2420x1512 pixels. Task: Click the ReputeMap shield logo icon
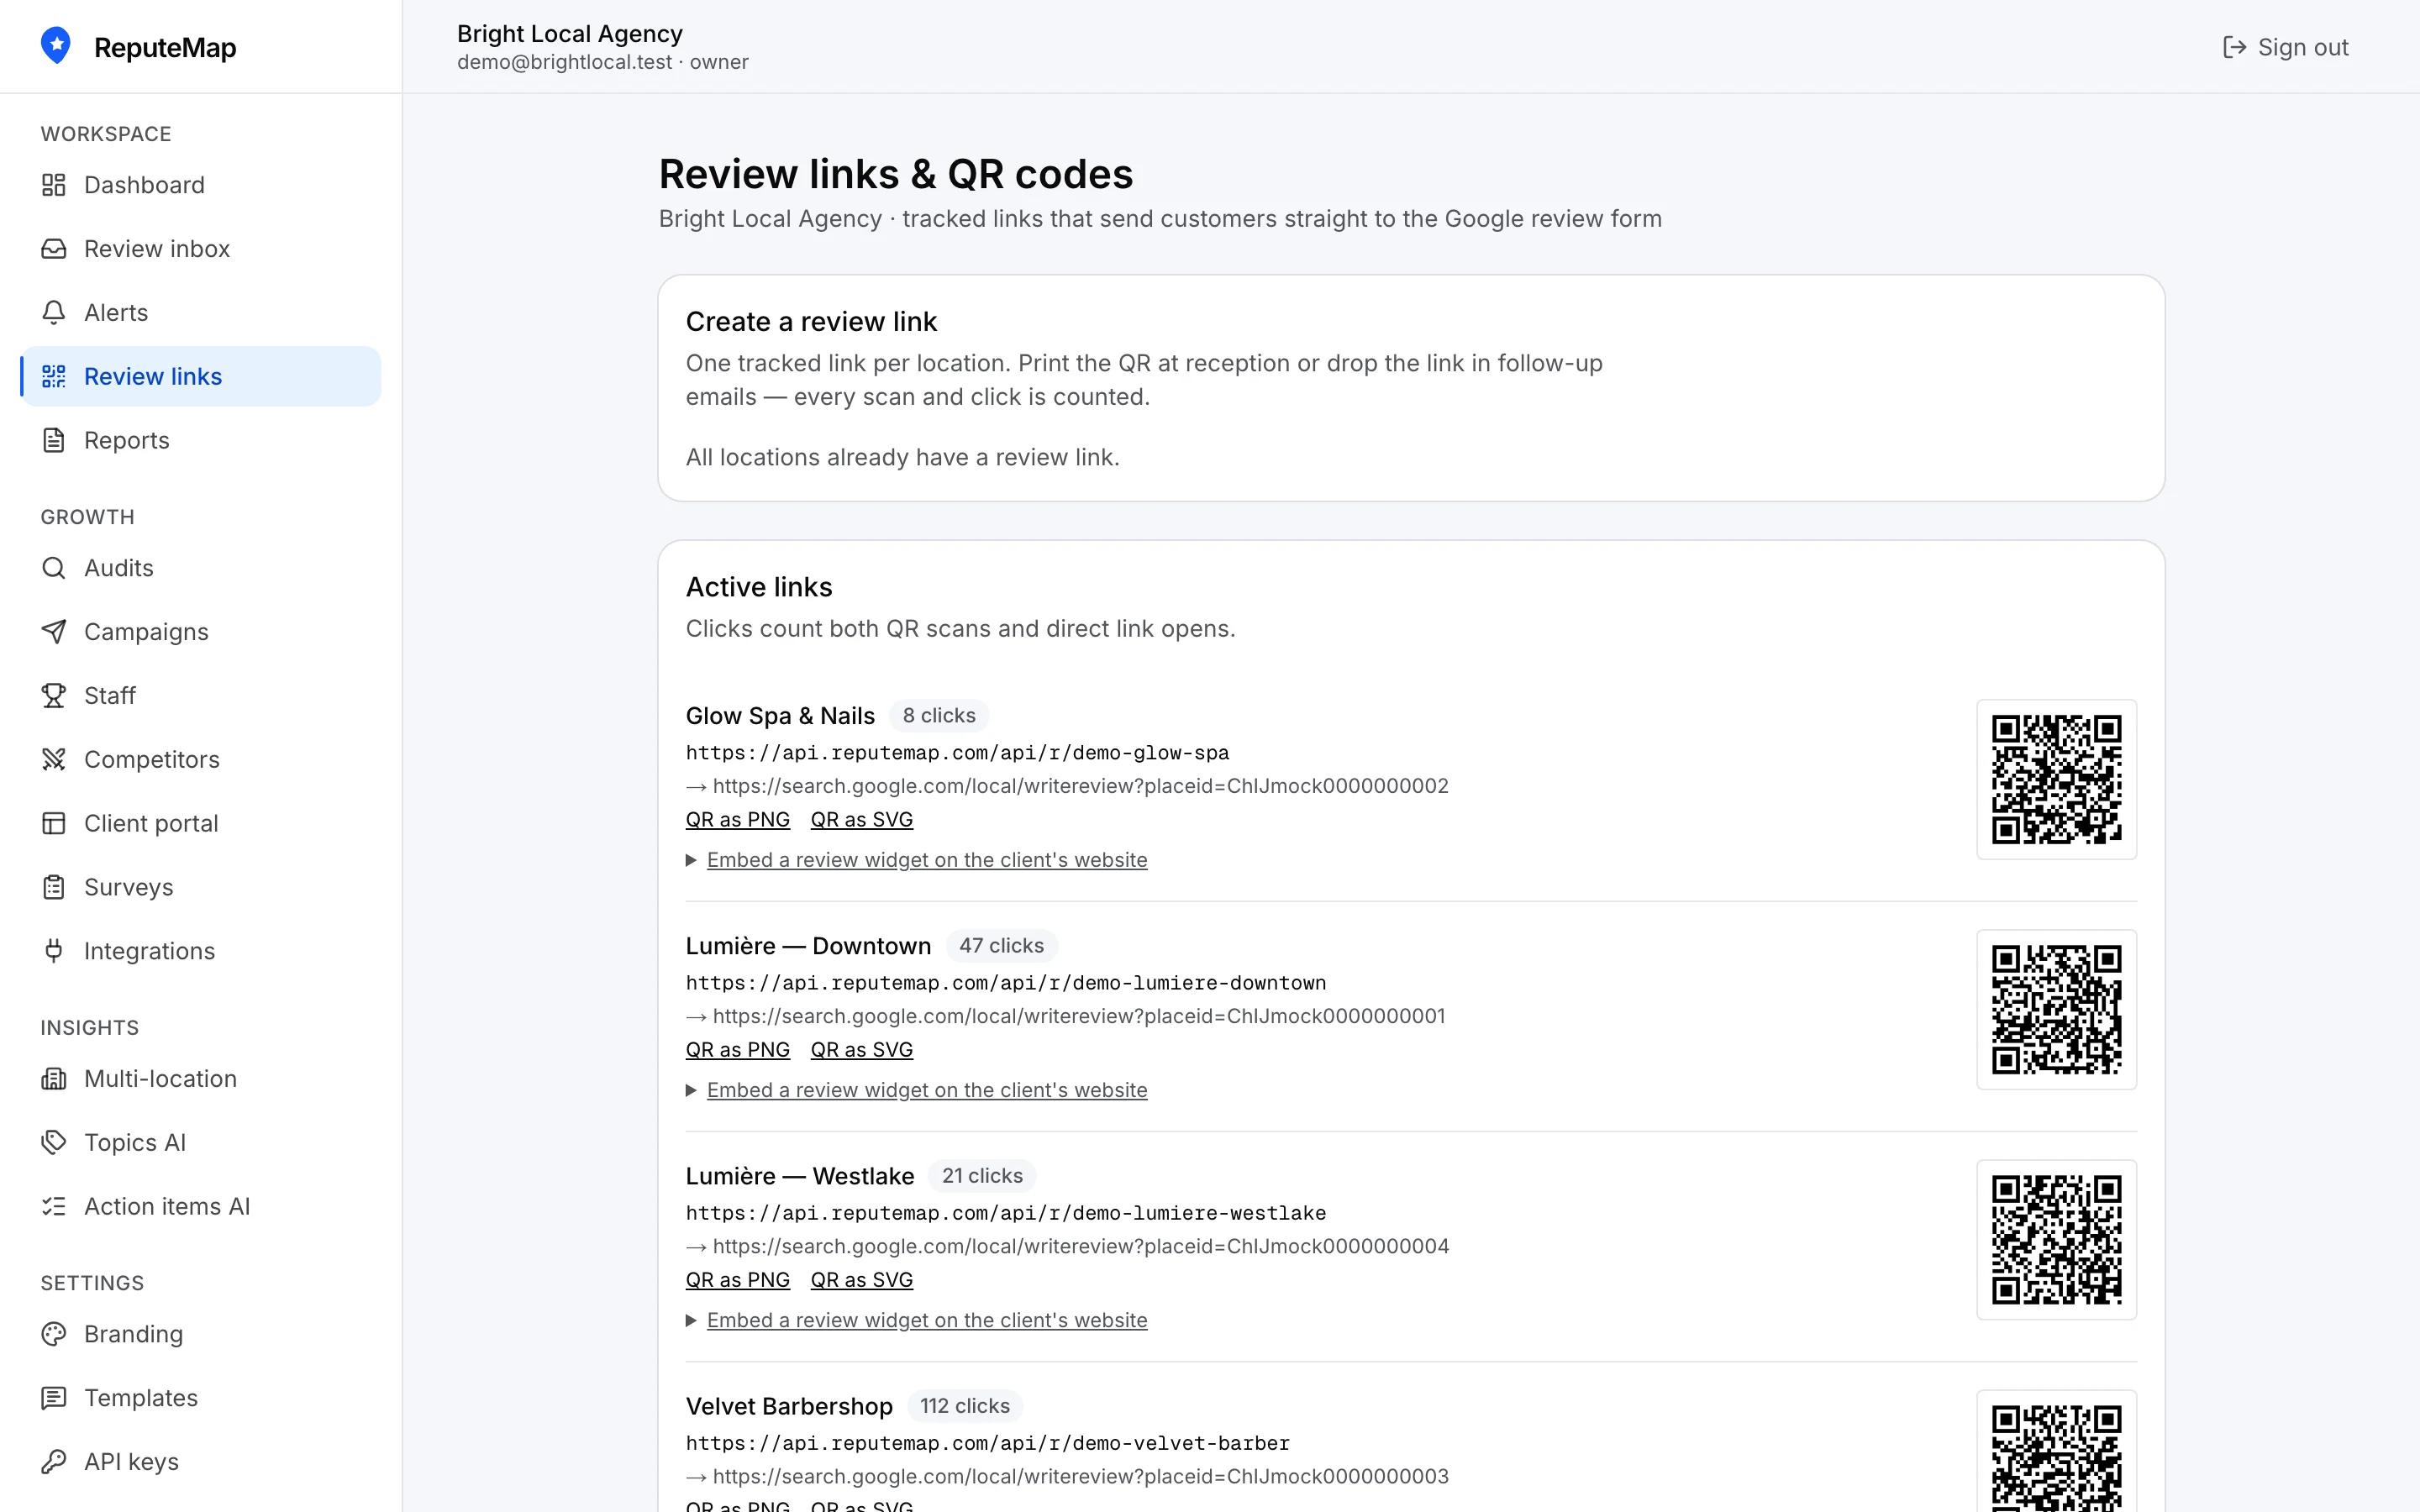(x=56, y=46)
